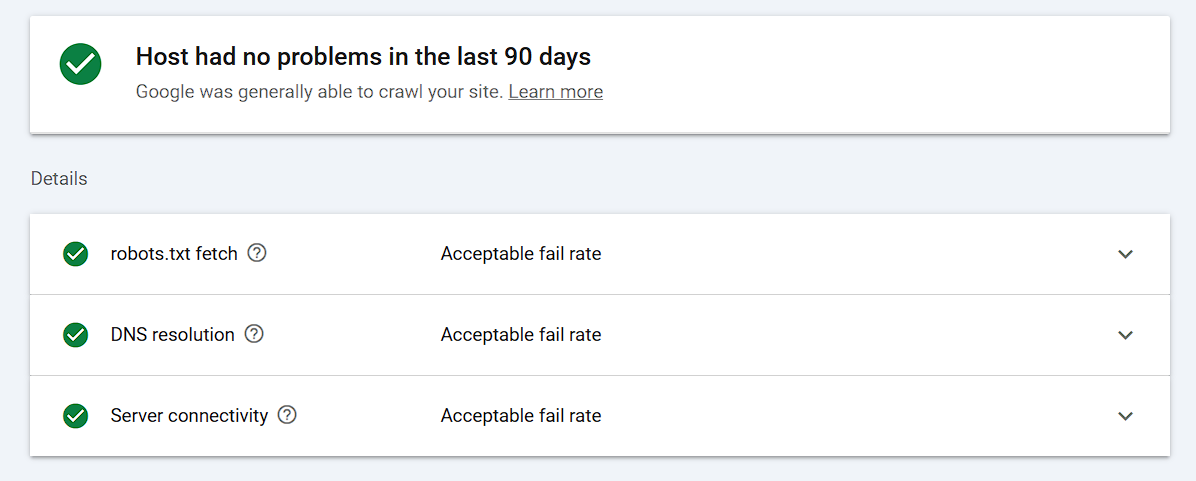Click "Google was generally able to crawl" text
This screenshot has width=1196, height=481.
[x=318, y=92]
